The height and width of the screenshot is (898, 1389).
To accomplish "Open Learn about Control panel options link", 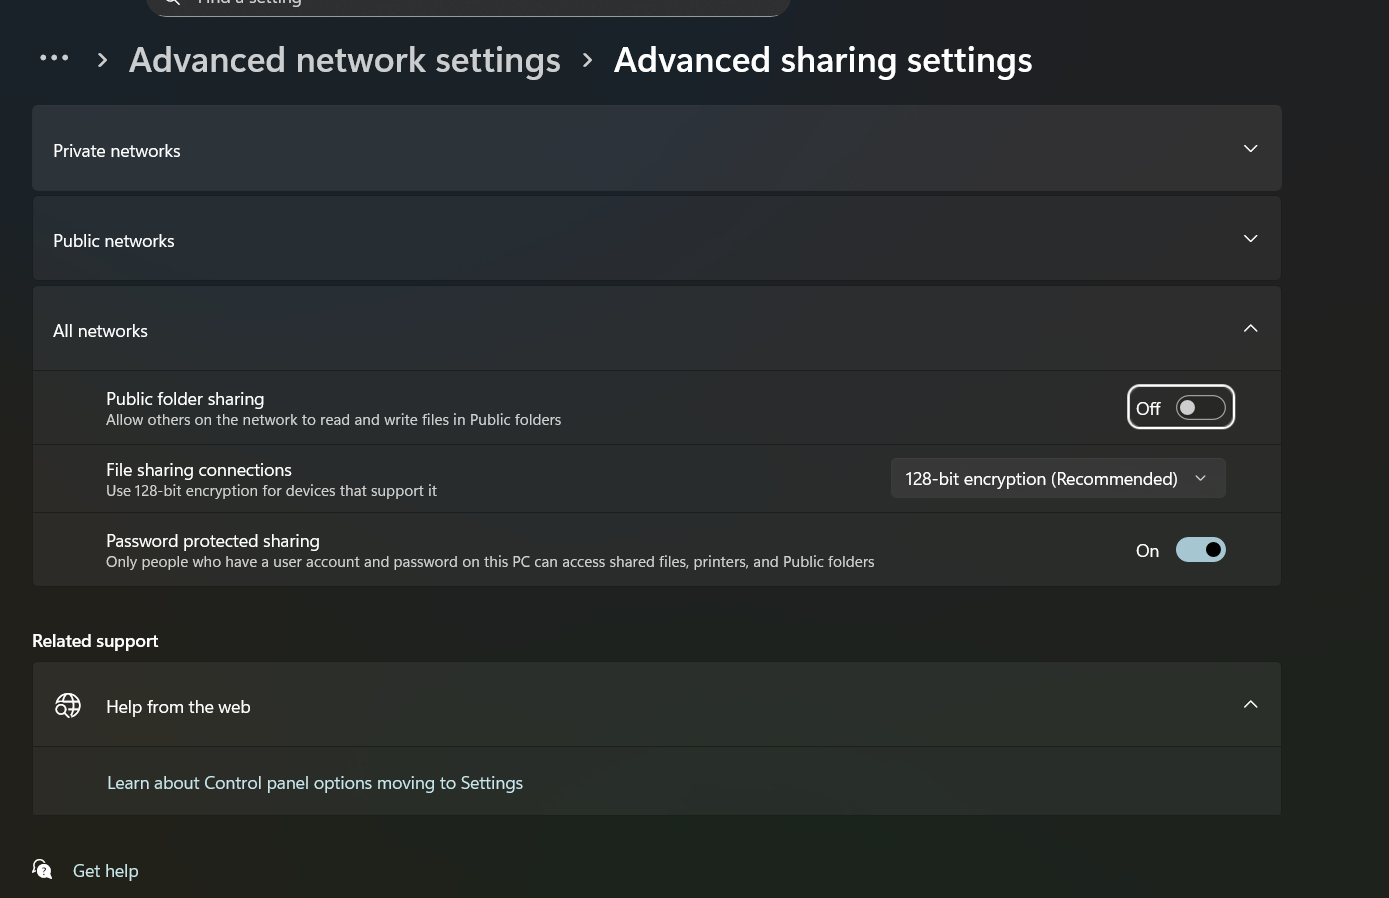I will pos(315,783).
